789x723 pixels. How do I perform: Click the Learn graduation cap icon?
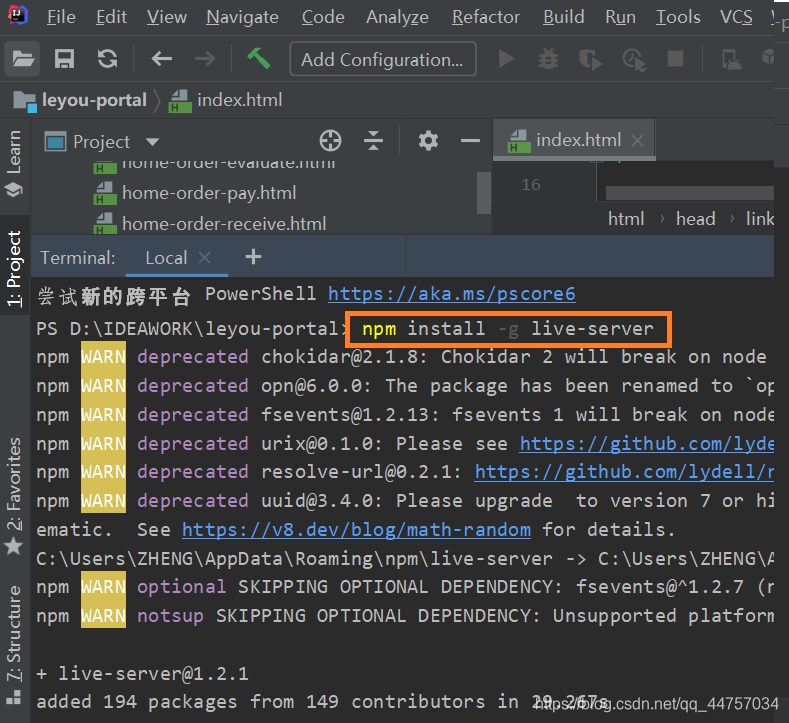(14, 190)
